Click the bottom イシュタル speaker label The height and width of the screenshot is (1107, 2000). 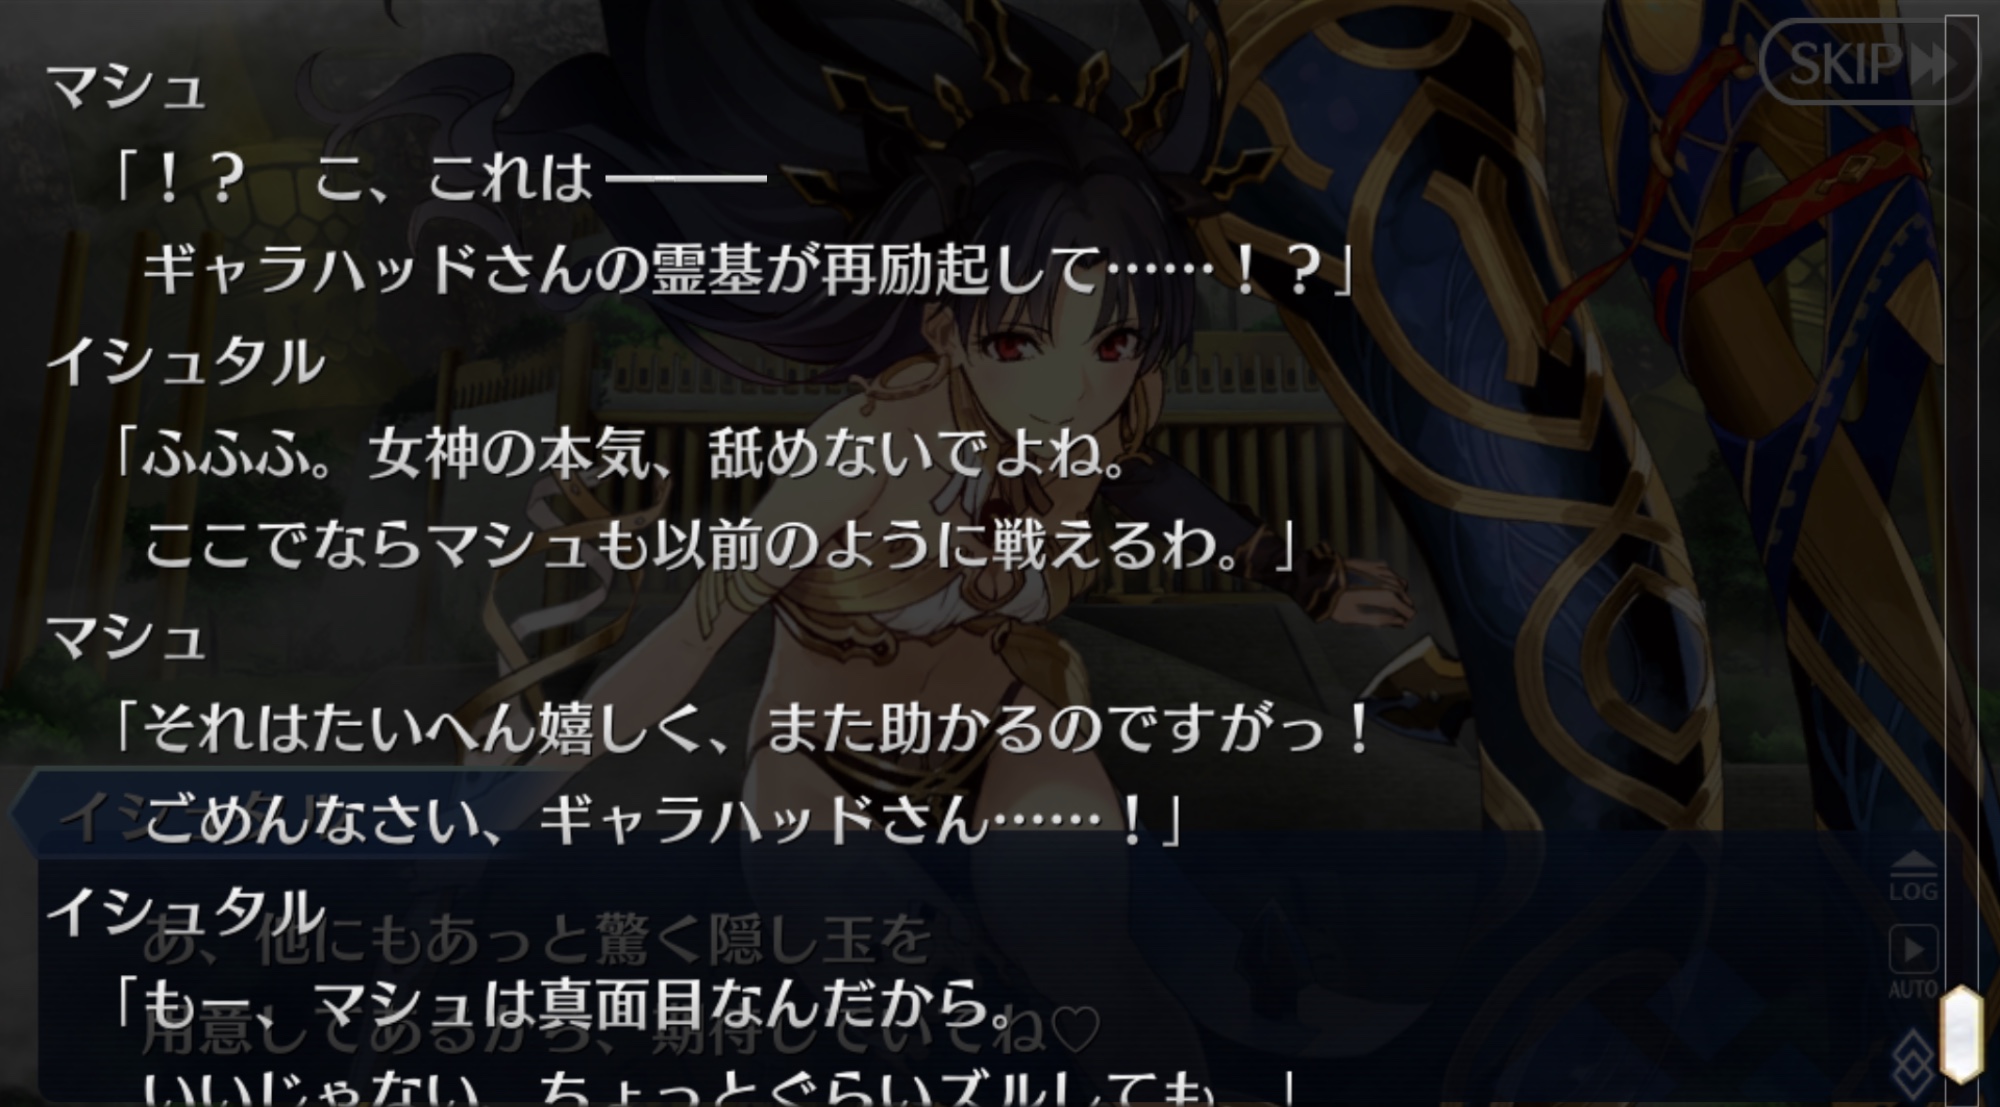tap(184, 911)
